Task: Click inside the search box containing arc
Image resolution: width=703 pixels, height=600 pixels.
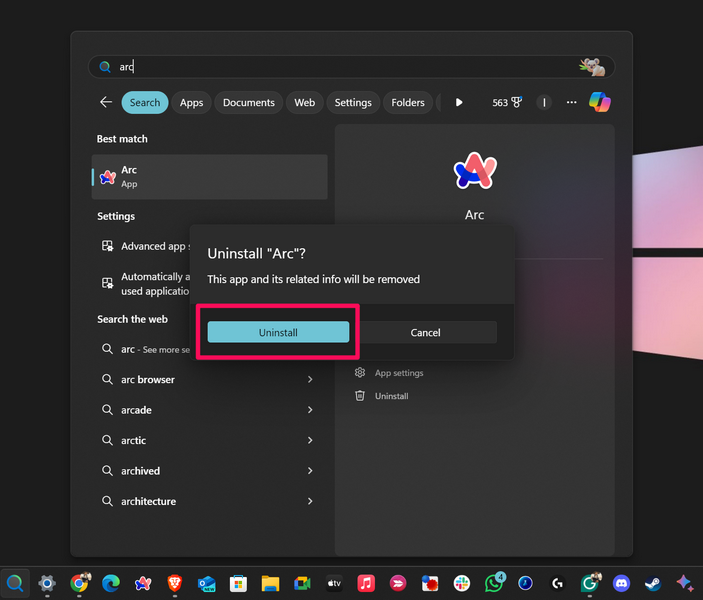Action: pyautogui.click(x=340, y=67)
